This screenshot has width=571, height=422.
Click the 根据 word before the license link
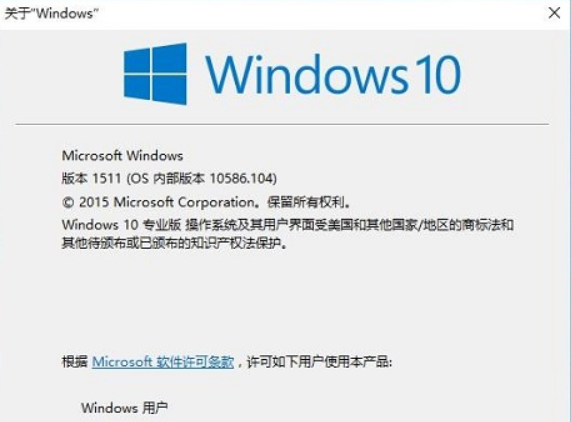pyautogui.click(x=75, y=362)
